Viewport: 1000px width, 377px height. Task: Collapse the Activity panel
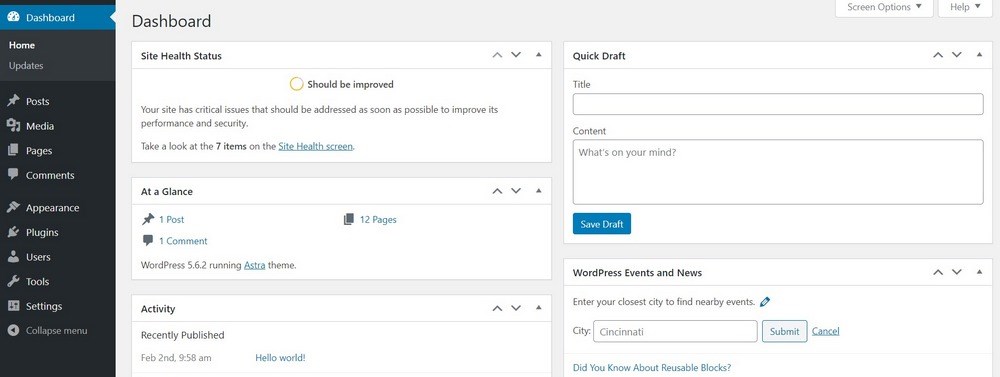coord(538,308)
